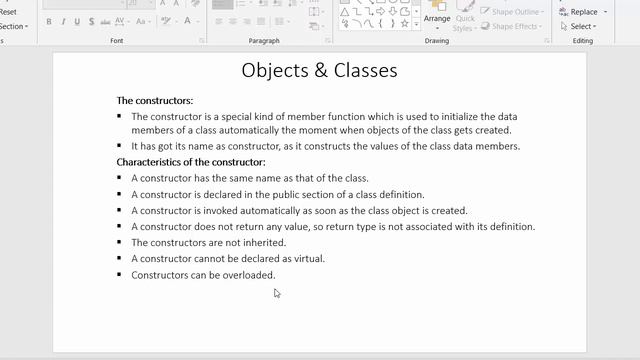The image size is (640, 360).
Task: Center align text
Action: (233, 21)
